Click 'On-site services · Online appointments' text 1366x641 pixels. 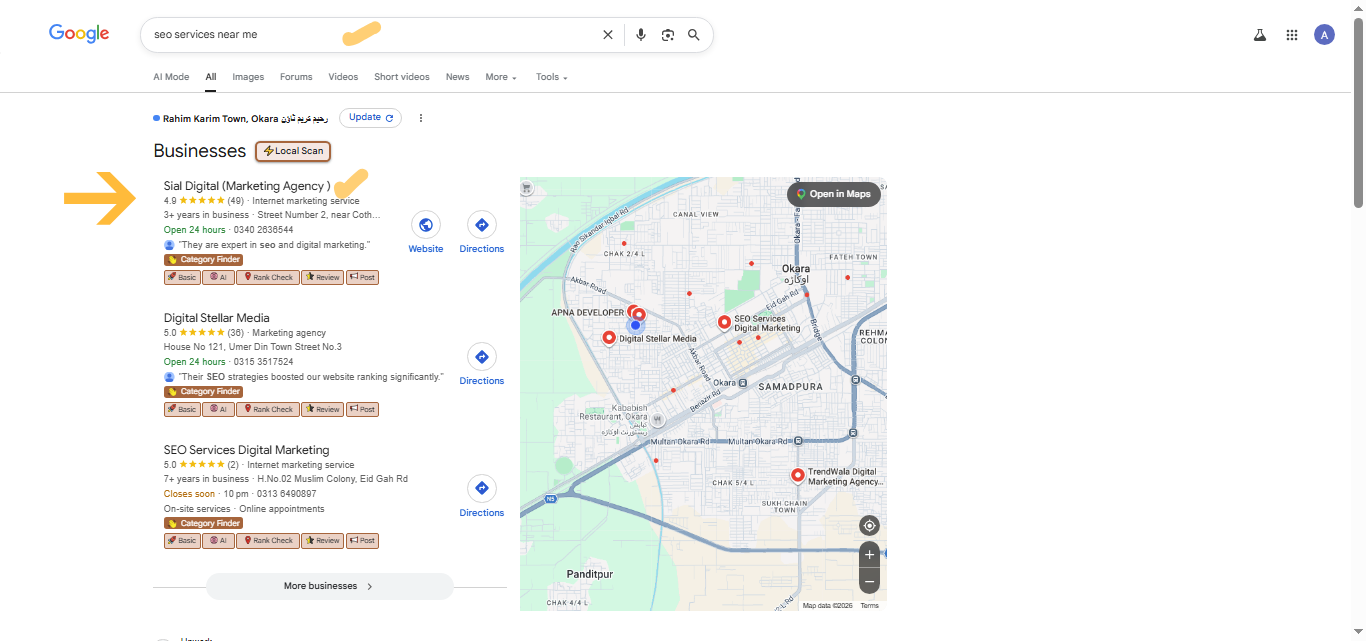coord(244,509)
